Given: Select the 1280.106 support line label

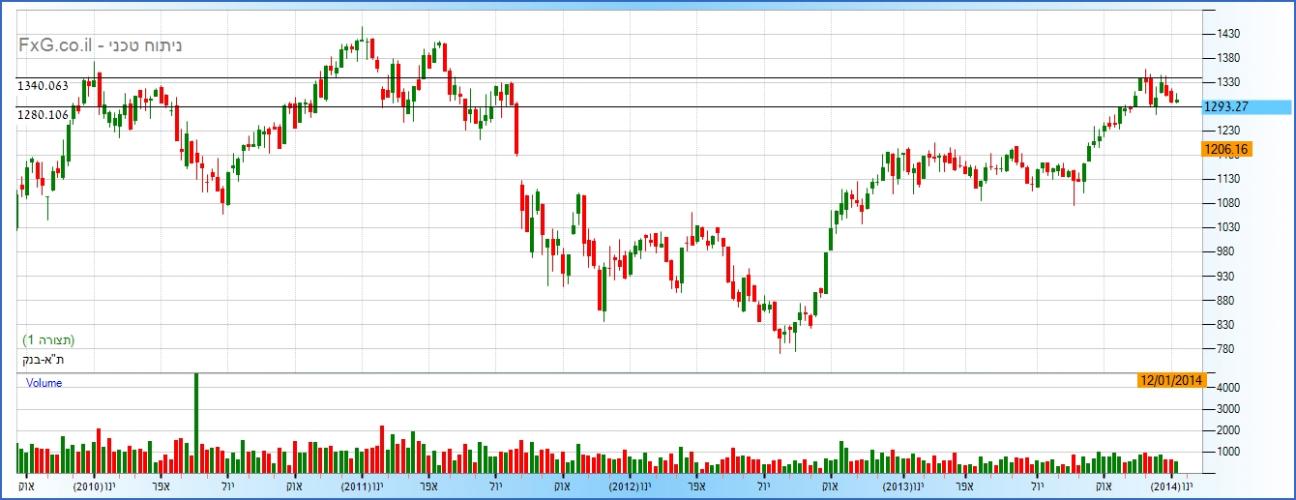Looking at the screenshot, I should click(43, 115).
